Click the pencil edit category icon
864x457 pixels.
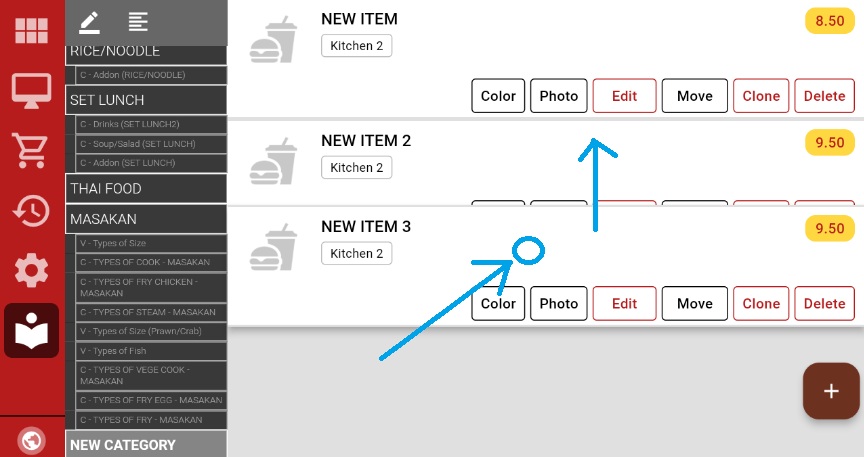pos(89,21)
